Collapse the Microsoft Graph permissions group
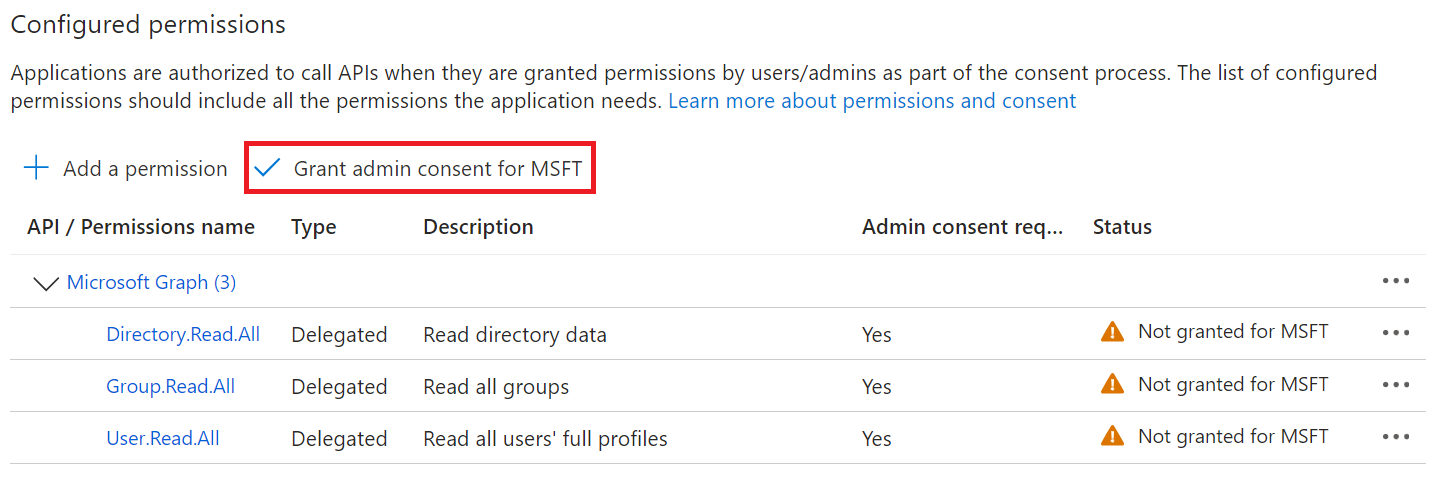The height and width of the screenshot is (483, 1438). pos(46,283)
